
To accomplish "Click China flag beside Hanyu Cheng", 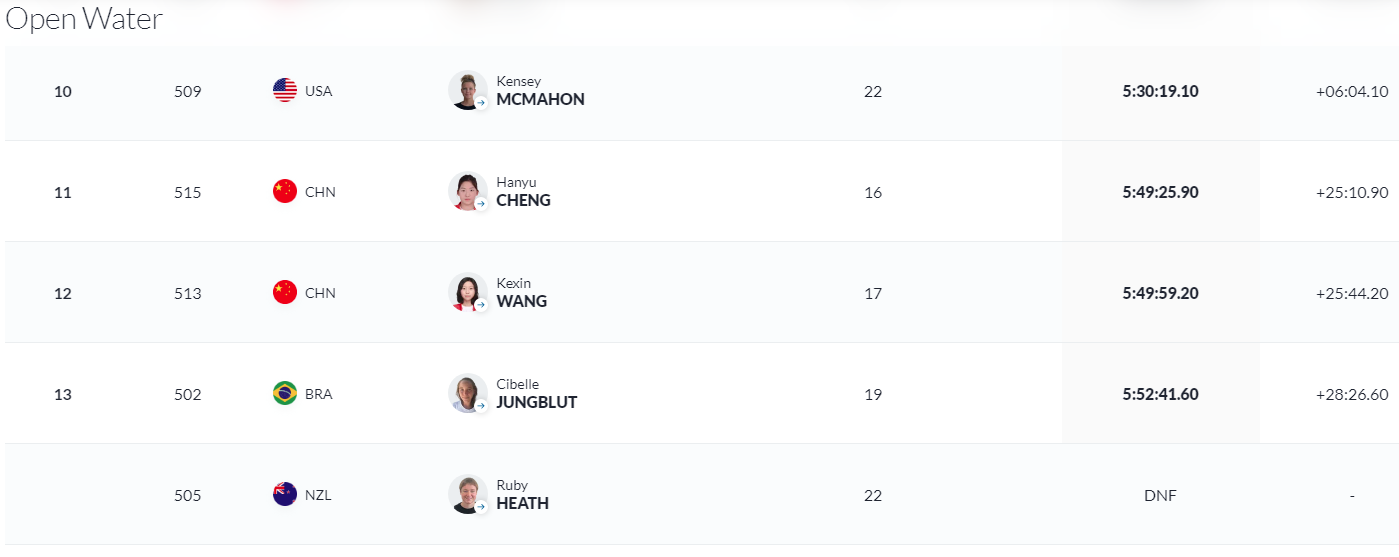I will [x=285, y=191].
